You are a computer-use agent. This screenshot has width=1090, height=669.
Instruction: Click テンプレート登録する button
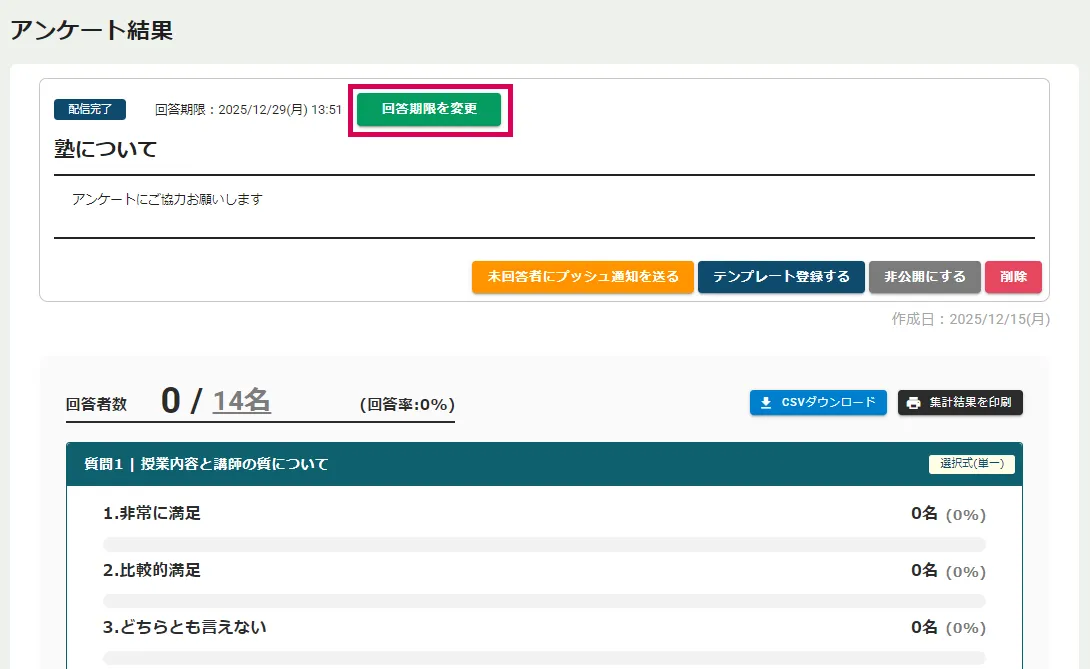tap(781, 277)
